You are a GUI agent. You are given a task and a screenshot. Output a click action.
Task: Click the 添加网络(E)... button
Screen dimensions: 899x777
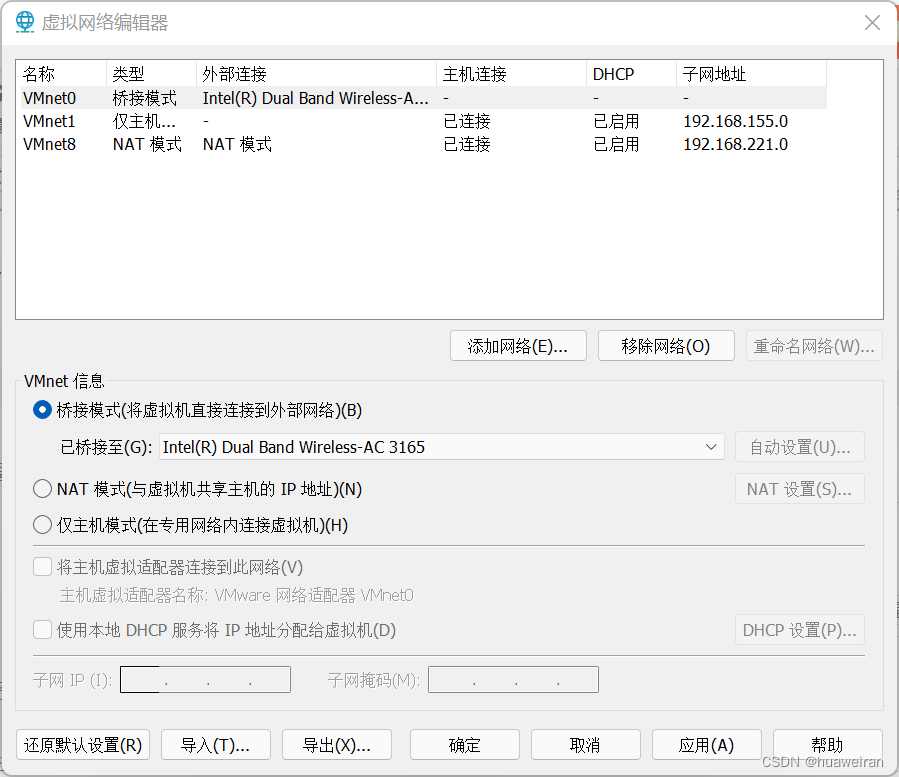point(518,346)
